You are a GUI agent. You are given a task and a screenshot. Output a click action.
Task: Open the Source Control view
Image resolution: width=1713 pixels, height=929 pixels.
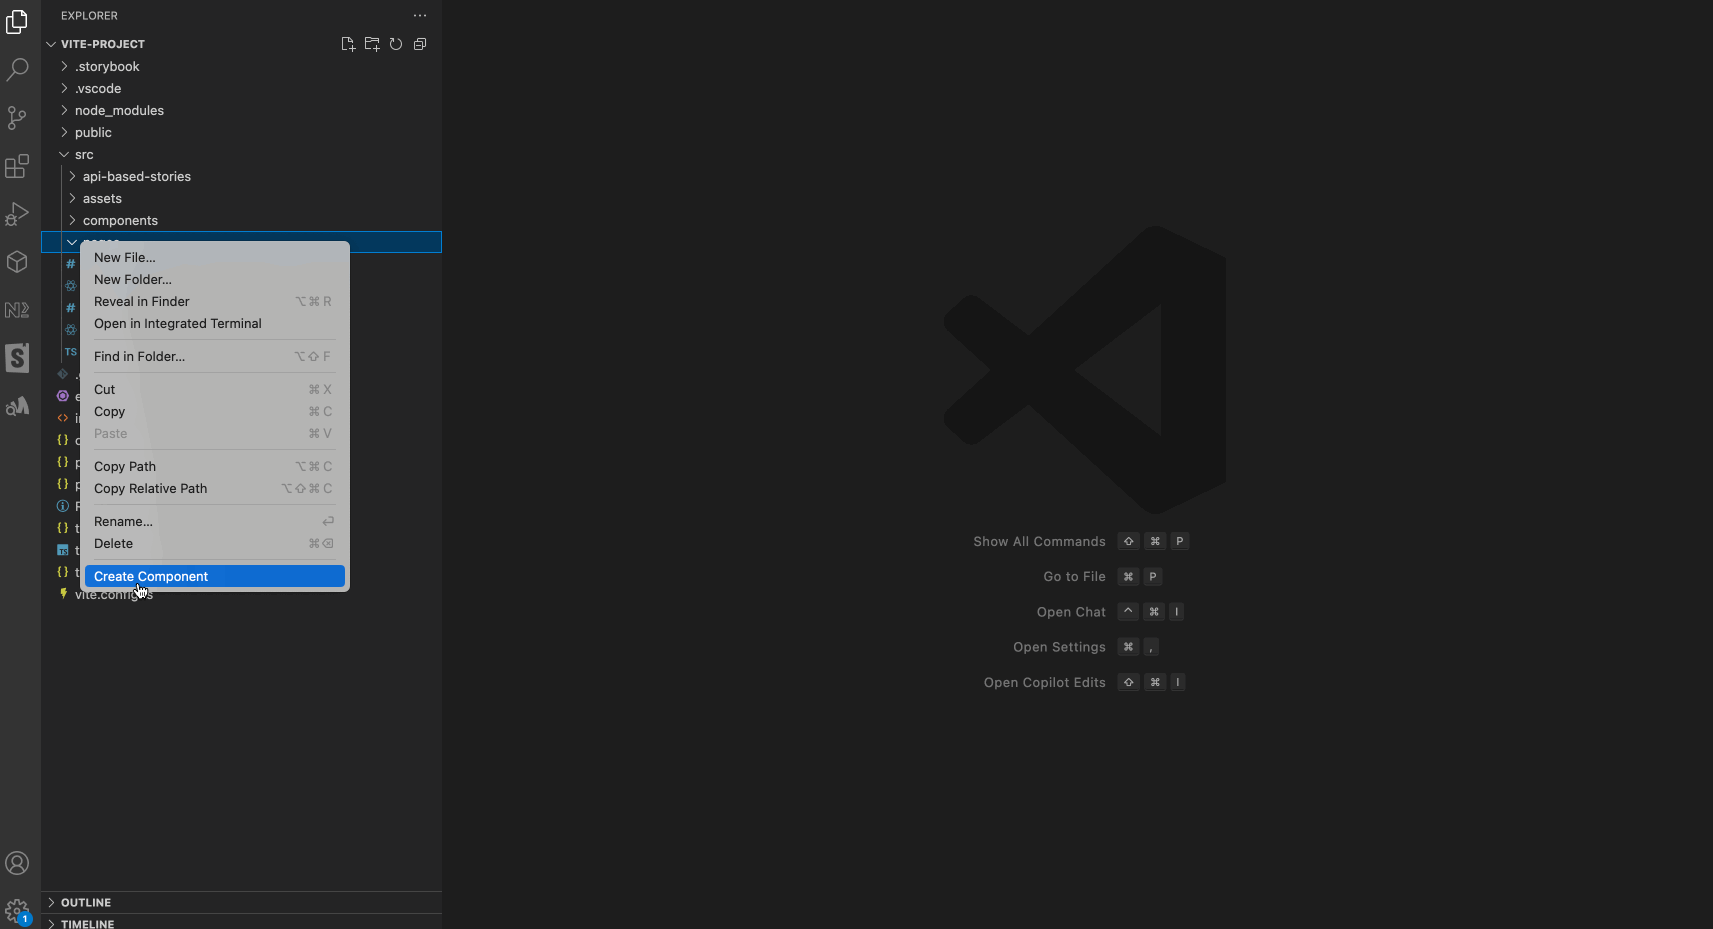pos(17,118)
